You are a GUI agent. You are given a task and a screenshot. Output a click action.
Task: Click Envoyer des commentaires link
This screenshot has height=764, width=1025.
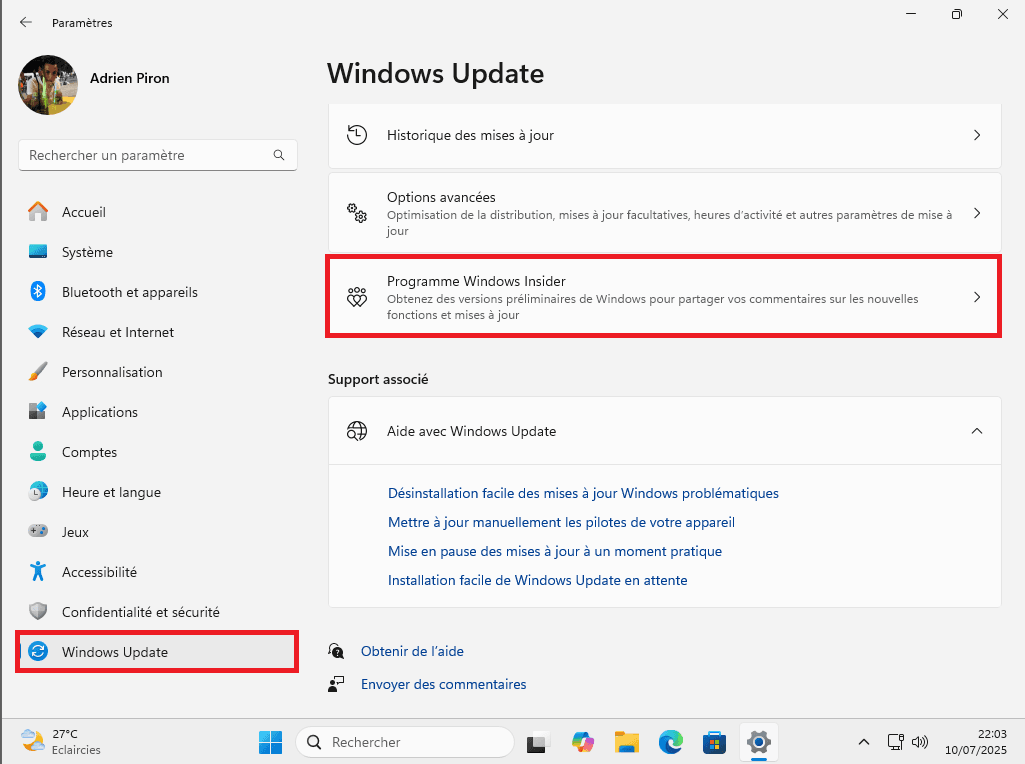point(443,684)
